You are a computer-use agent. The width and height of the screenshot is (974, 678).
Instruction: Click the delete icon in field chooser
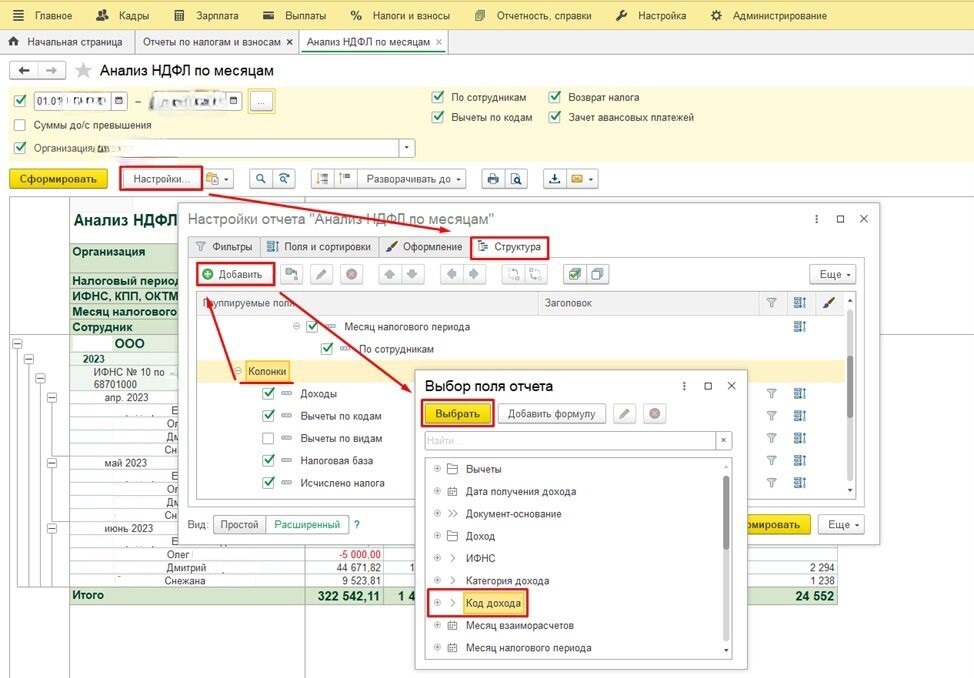tap(654, 414)
